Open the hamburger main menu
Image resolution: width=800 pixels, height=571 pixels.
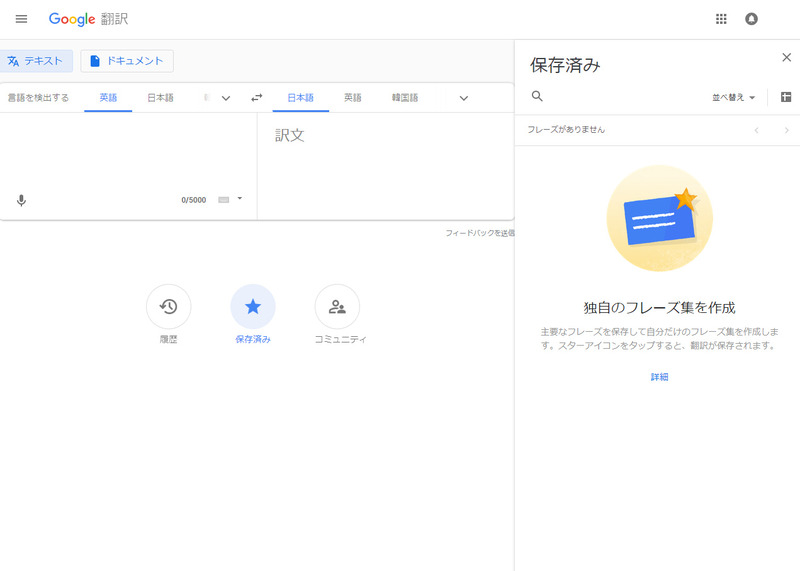[x=21, y=19]
